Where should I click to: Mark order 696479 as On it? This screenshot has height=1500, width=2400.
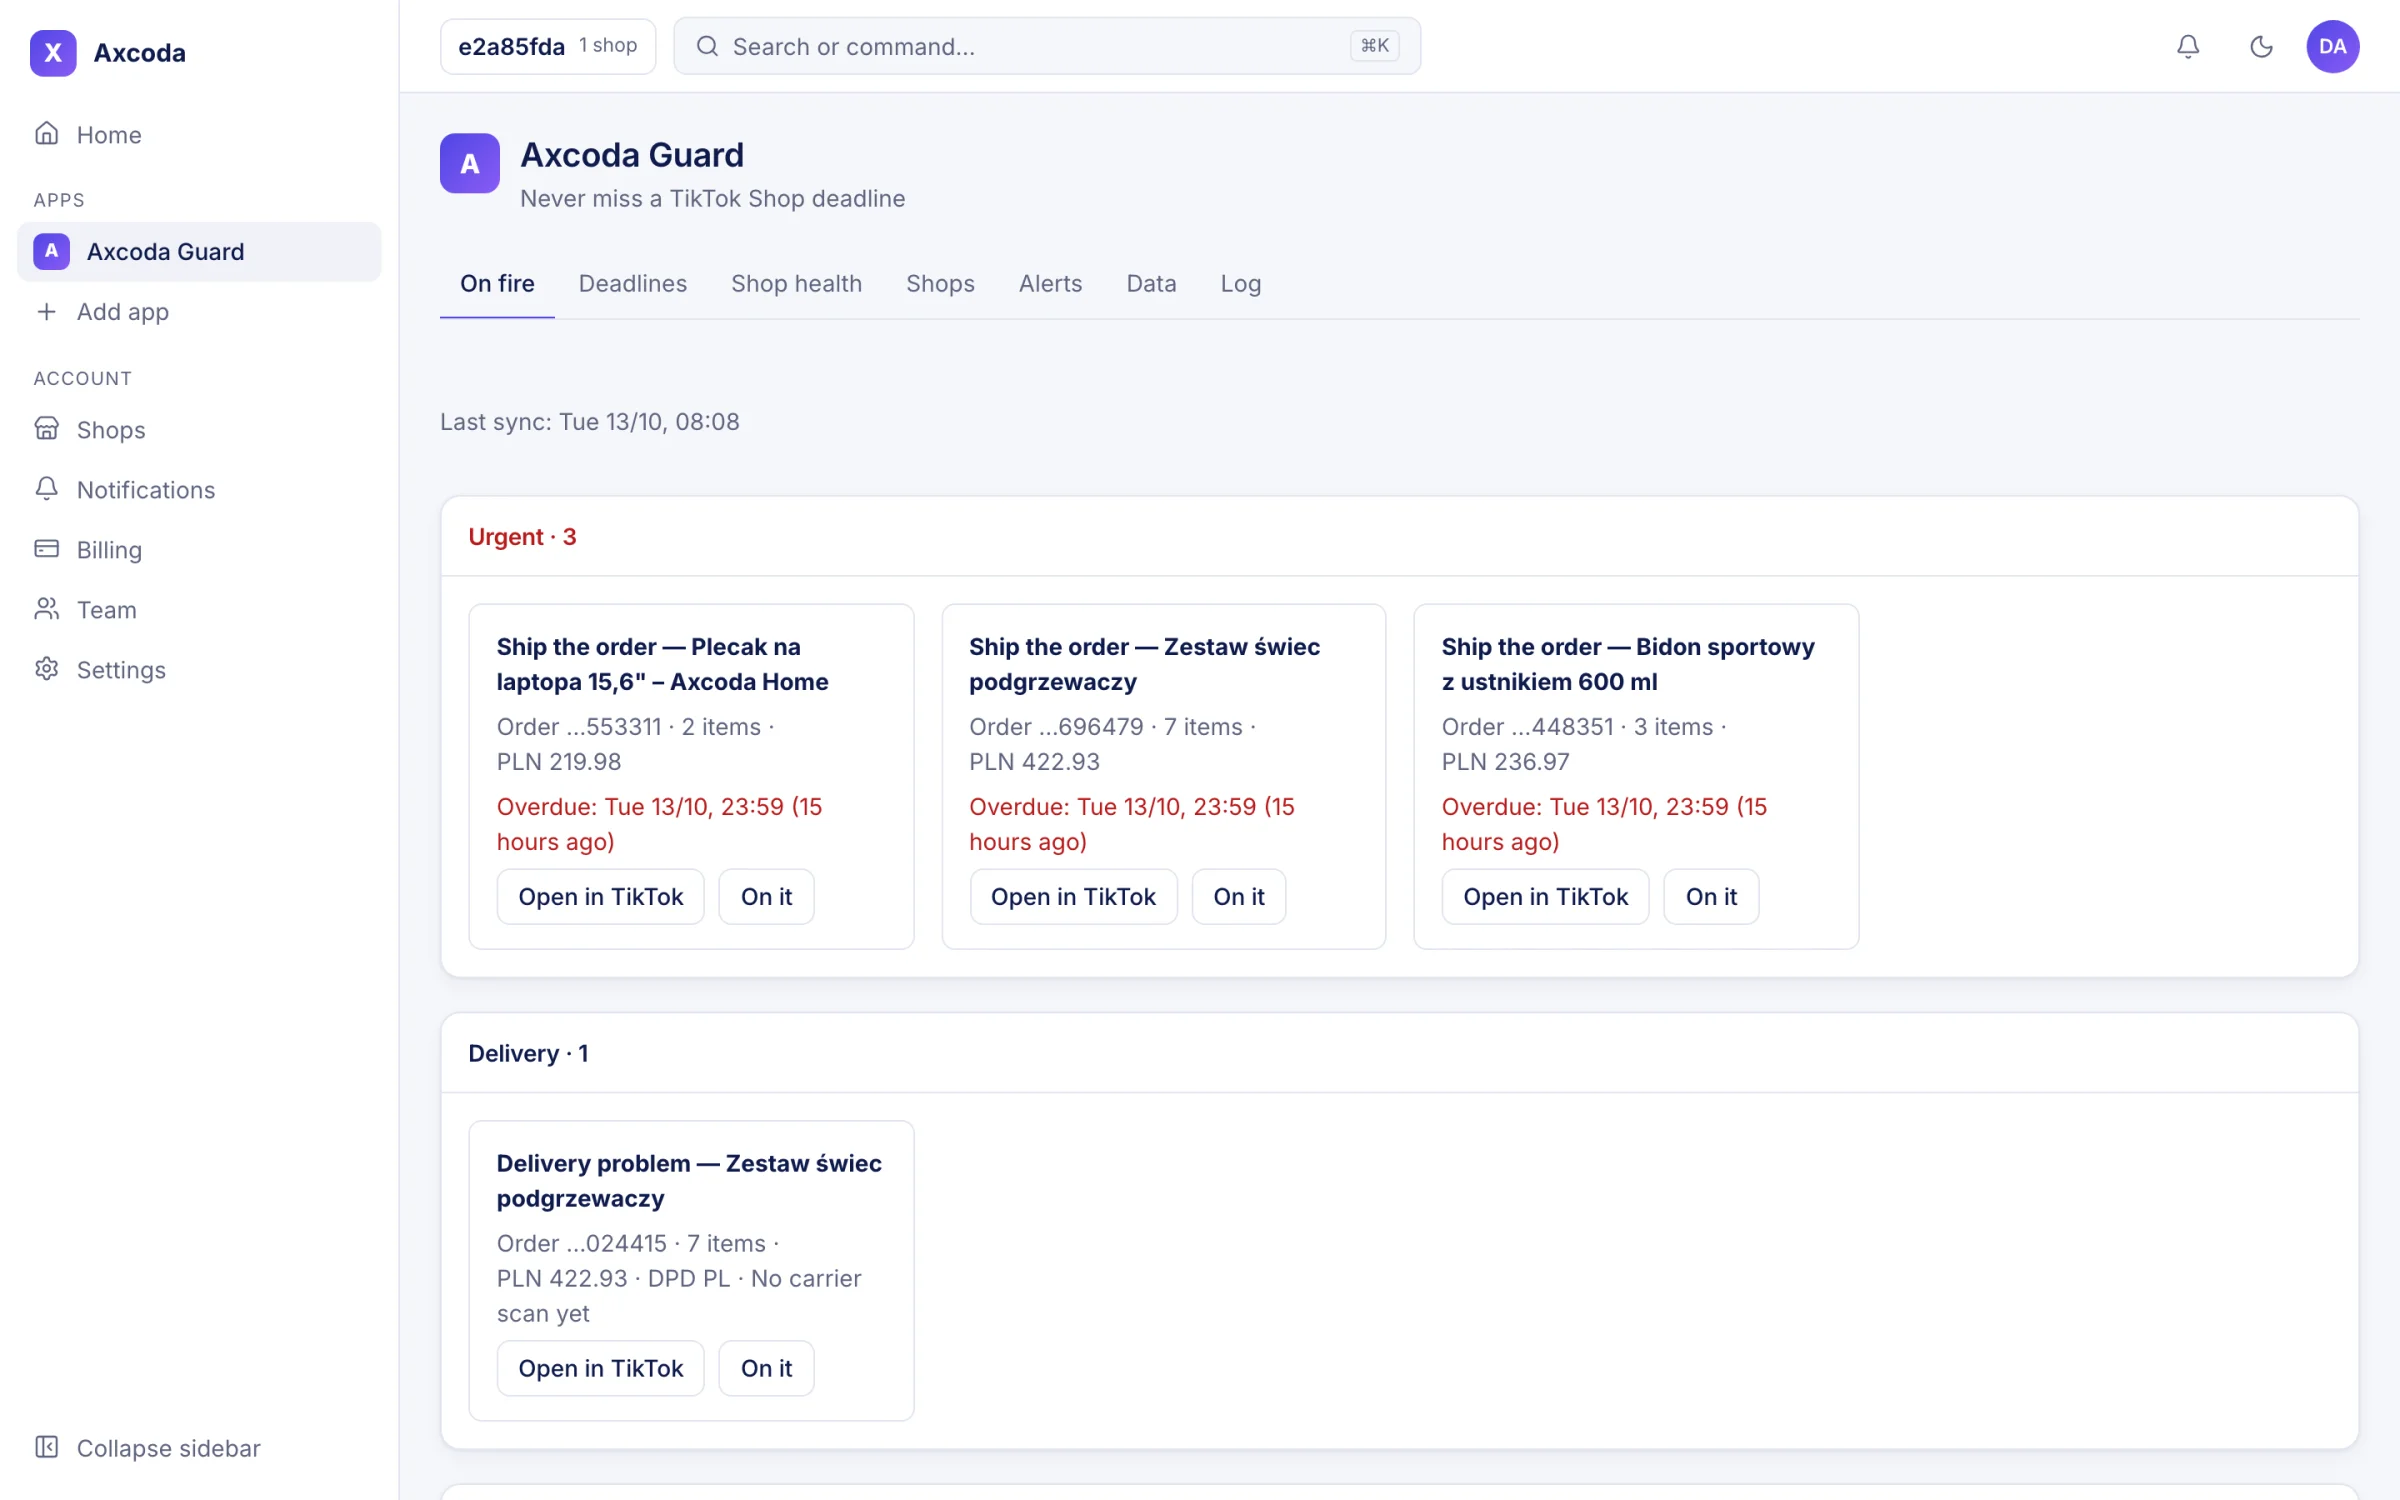click(1239, 896)
